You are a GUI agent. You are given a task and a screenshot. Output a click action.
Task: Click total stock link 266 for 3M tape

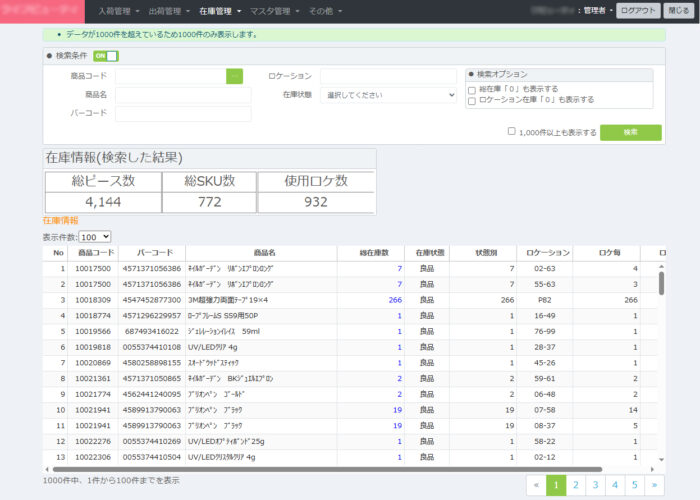[394, 299]
